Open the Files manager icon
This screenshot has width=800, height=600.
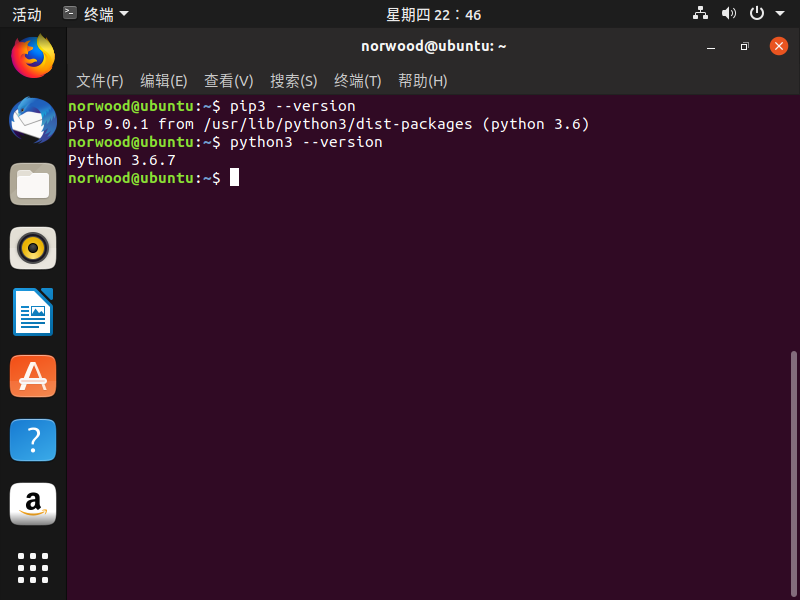tap(33, 184)
